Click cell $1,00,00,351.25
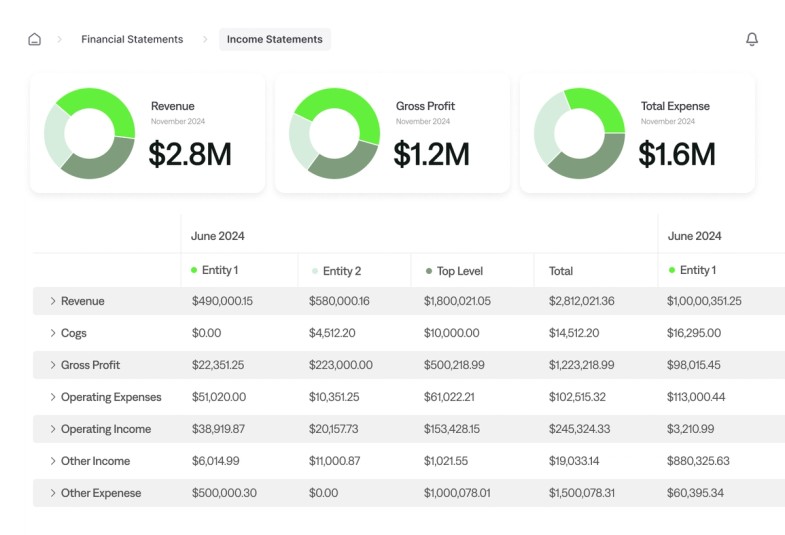This screenshot has width=785, height=535. coord(704,301)
